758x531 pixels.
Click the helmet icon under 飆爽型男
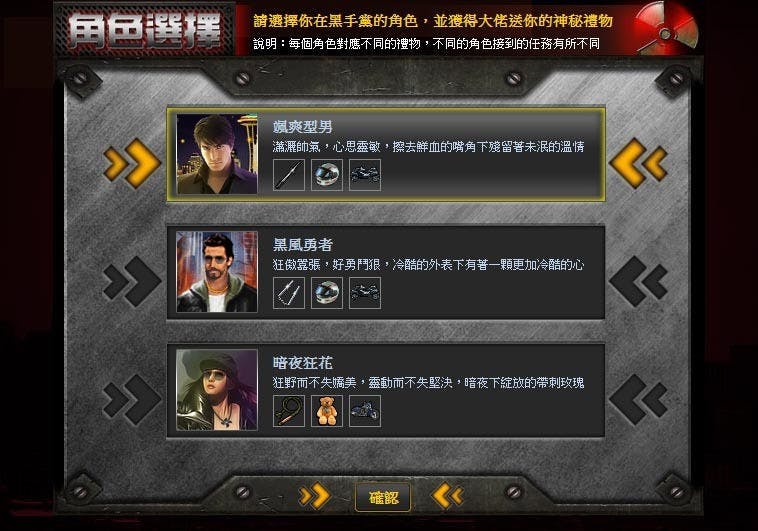pos(327,175)
